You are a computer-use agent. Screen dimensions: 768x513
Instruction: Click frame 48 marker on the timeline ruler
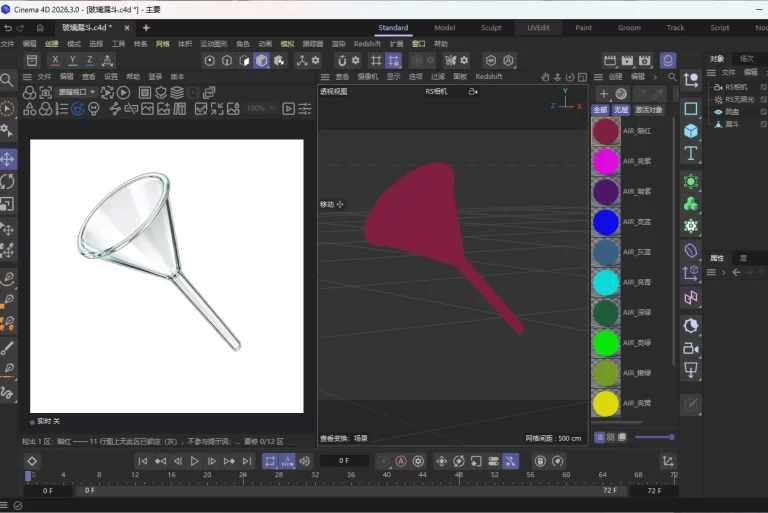459,475
